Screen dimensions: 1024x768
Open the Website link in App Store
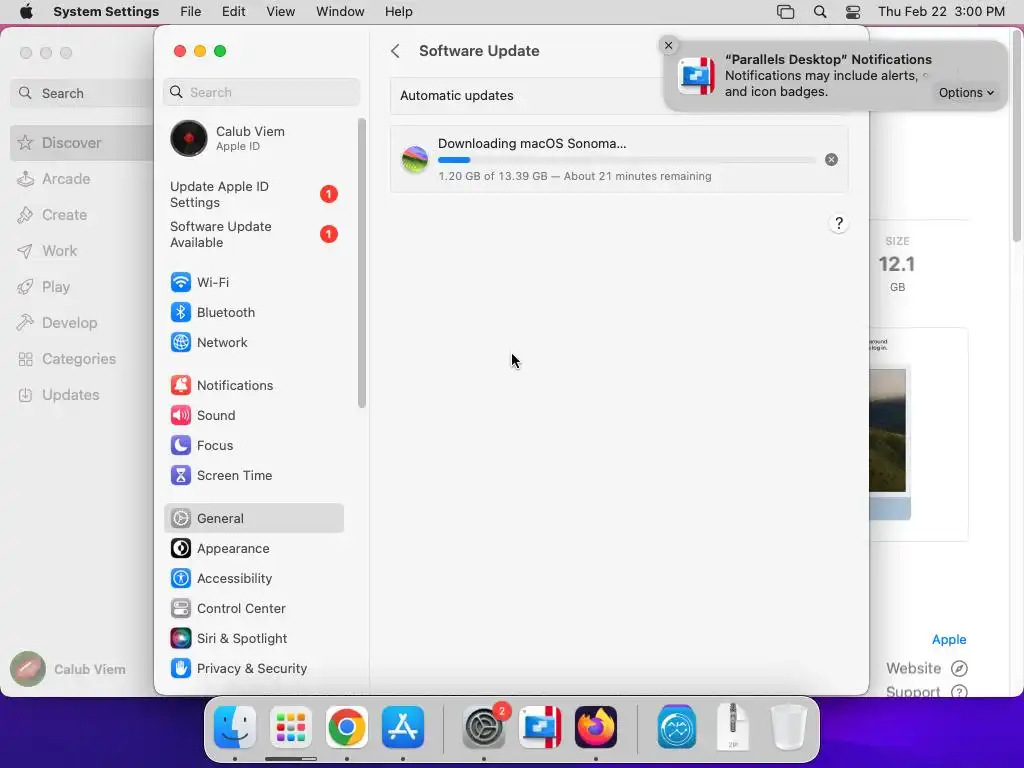(x=926, y=668)
